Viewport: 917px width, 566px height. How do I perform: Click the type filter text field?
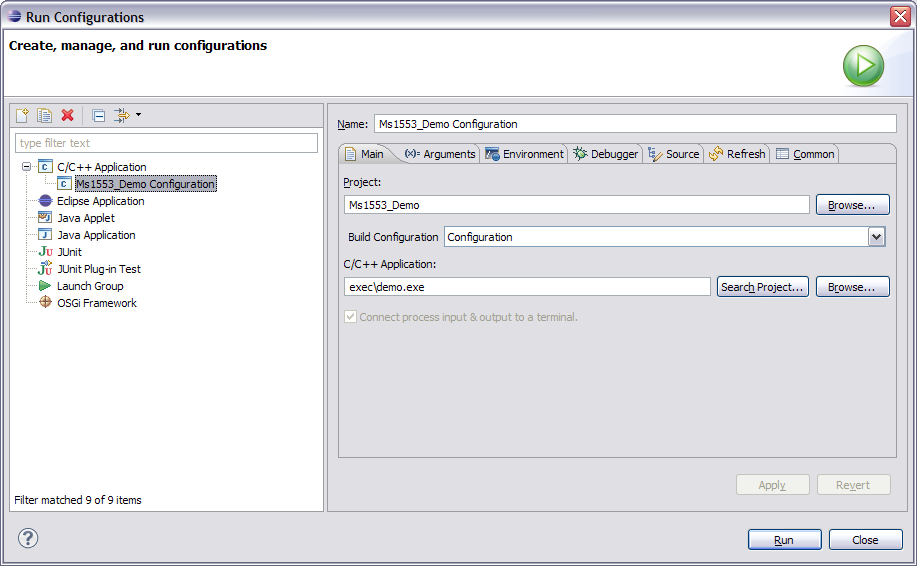166,143
